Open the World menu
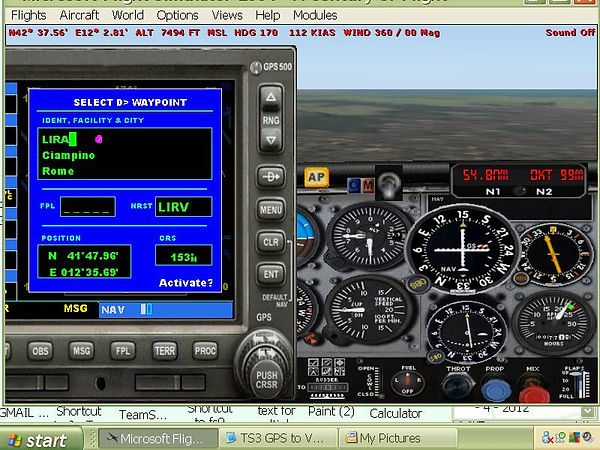Viewport: 600px width, 450px height. coord(128,15)
